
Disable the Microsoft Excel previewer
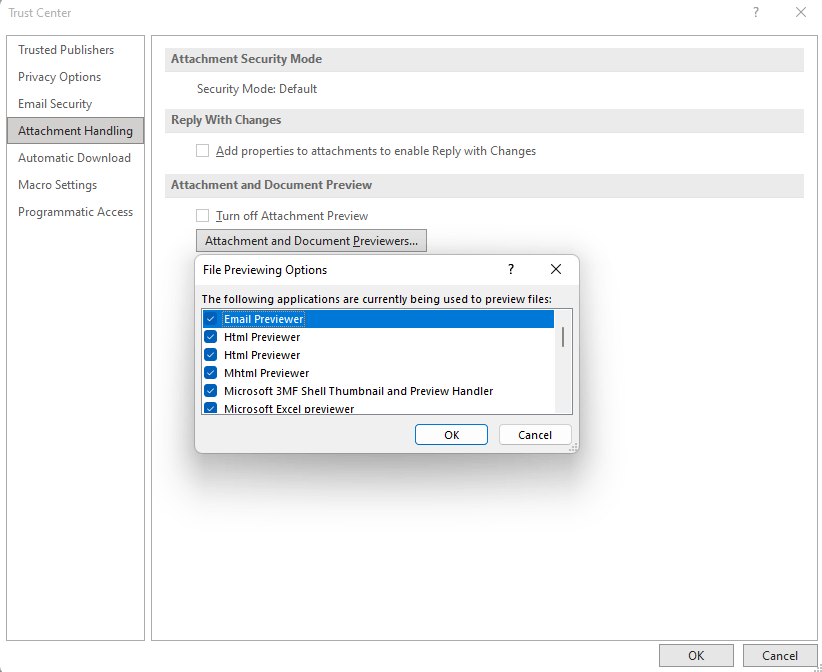[210, 408]
